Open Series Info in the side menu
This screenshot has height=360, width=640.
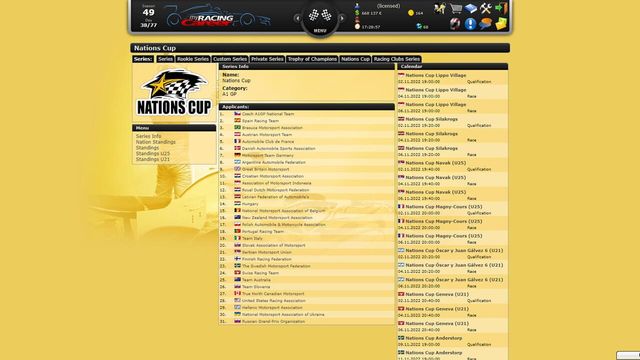coord(149,136)
